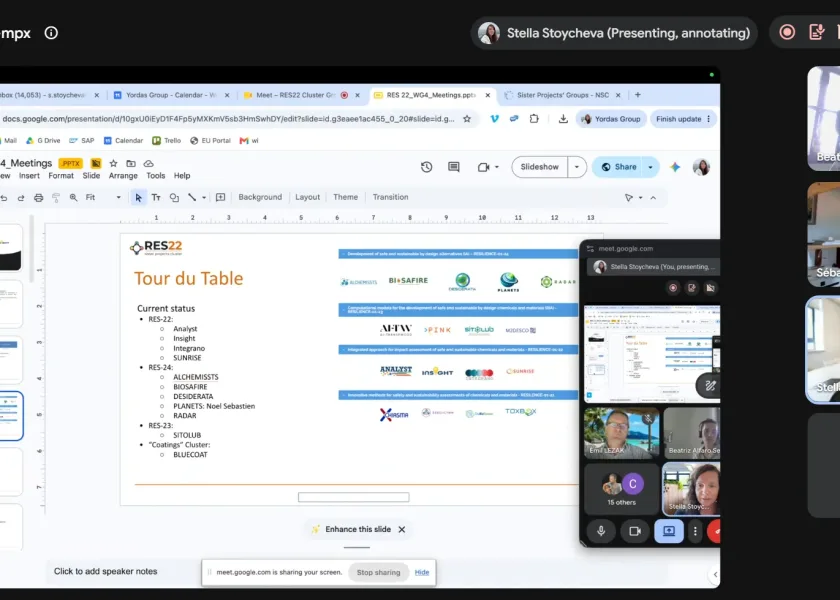Click Stop sharing button
Screen dimensions: 840x600
[x=378, y=573]
